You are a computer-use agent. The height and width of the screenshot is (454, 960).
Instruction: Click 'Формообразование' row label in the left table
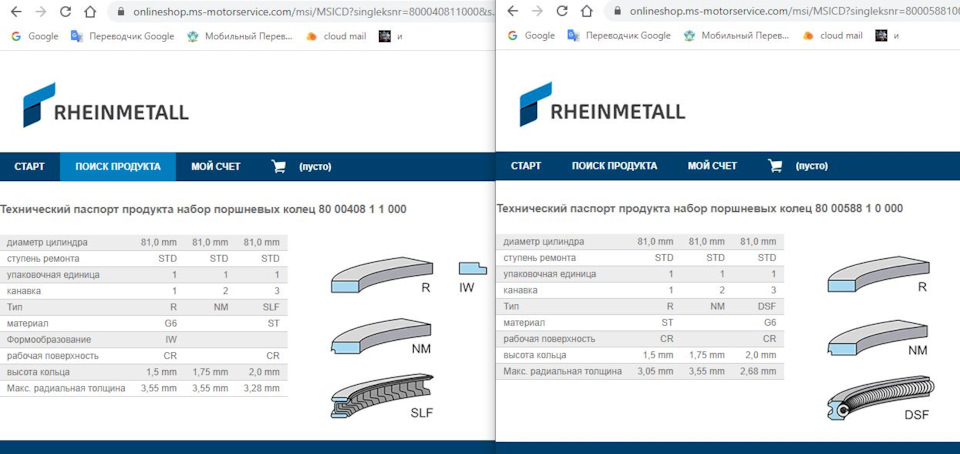(49, 340)
